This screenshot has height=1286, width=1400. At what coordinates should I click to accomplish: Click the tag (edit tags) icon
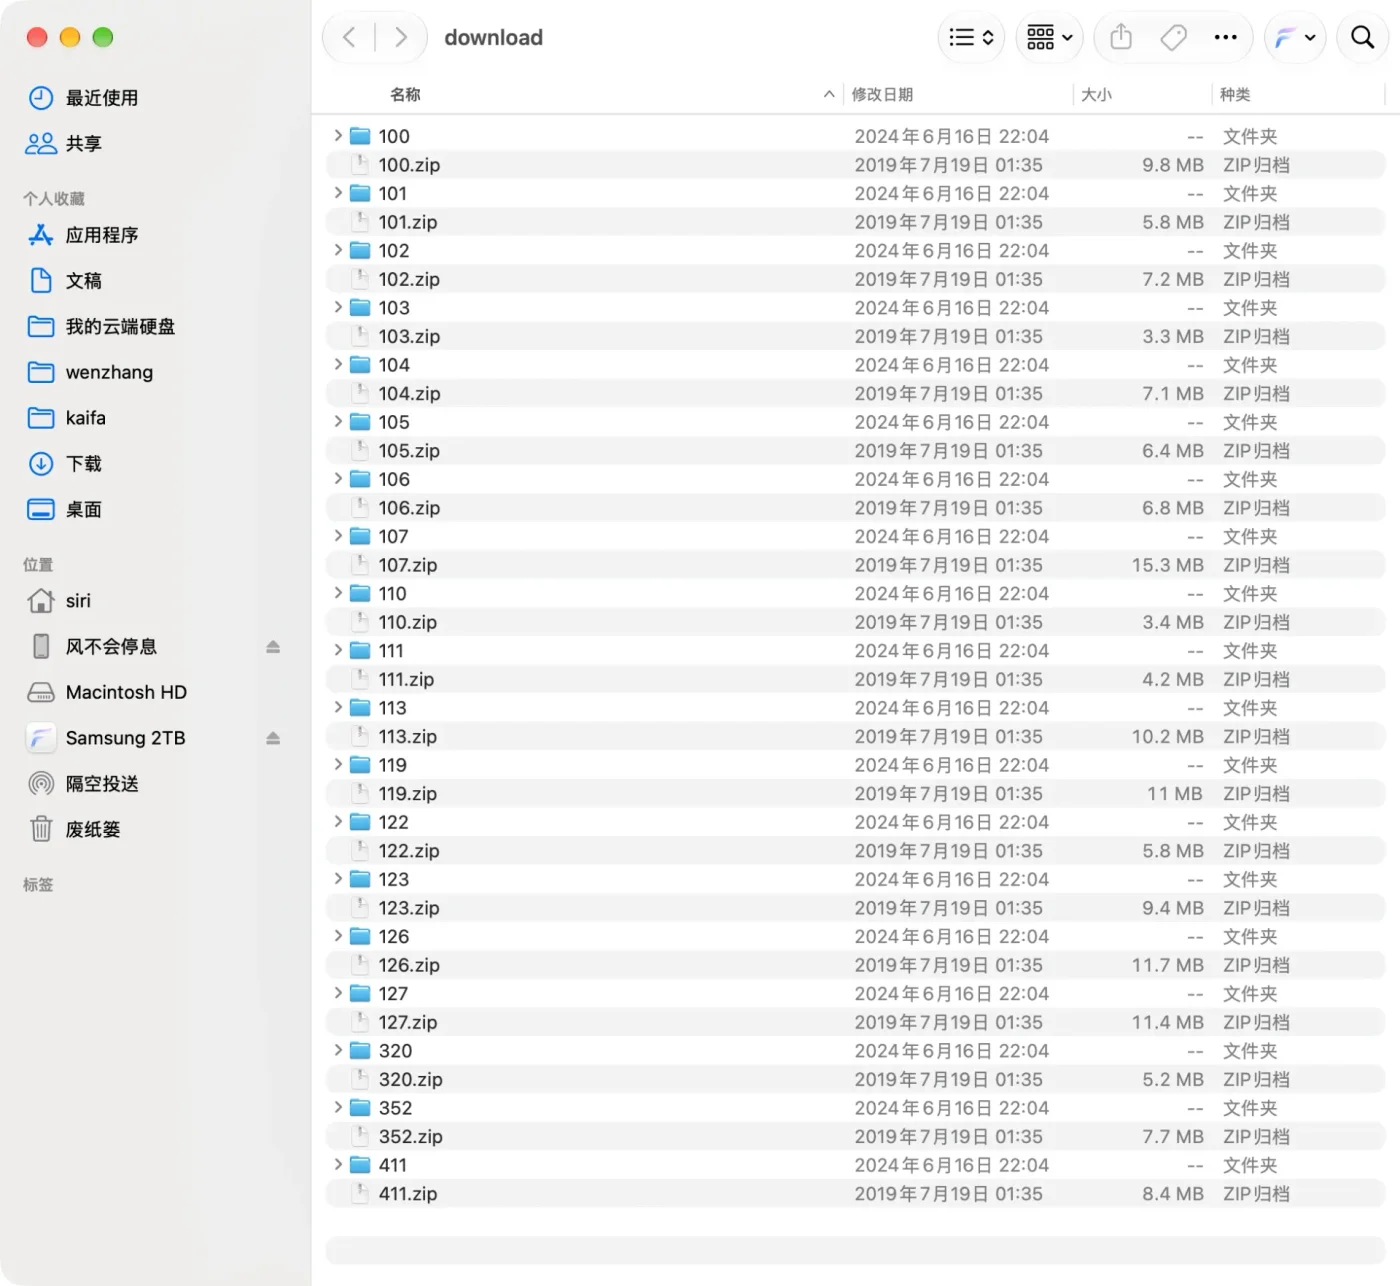(1173, 38)
